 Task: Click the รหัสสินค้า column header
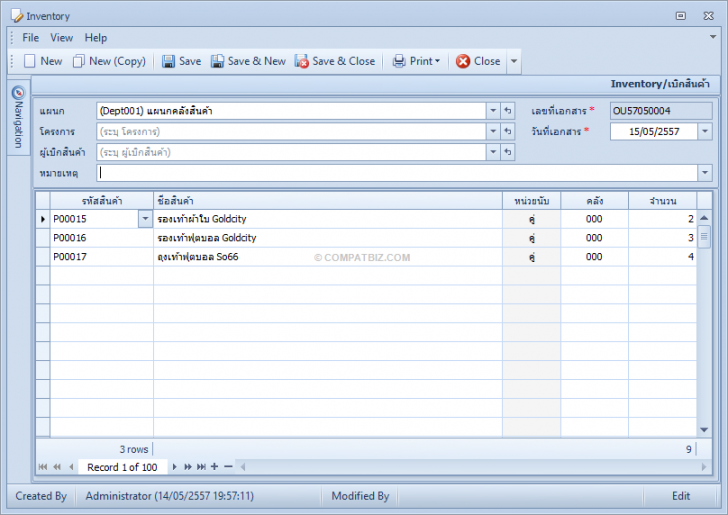(x=102, y=201)
